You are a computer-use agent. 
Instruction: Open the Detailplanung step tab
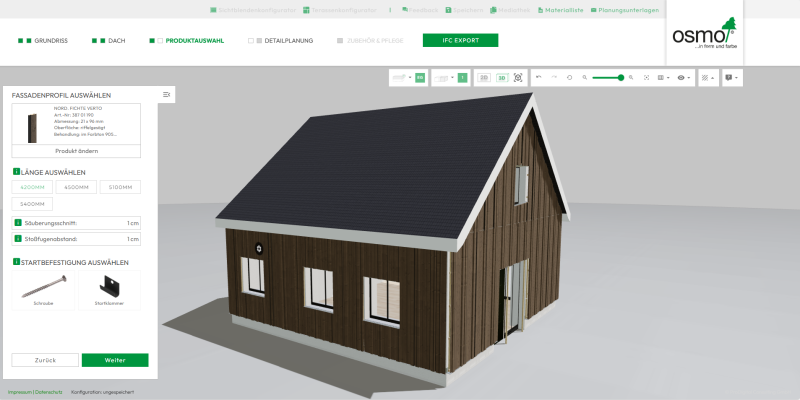point(284,41)
